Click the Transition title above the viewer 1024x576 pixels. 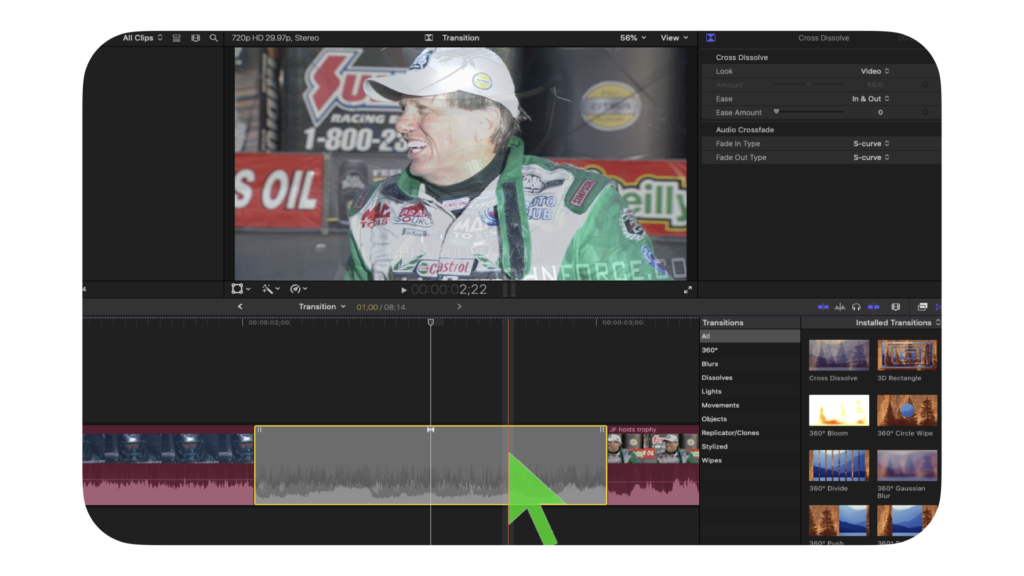[x=460, y=38]
